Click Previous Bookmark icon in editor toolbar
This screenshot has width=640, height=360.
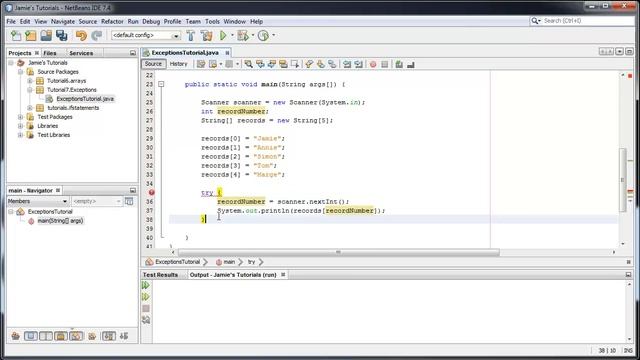click(x=309, y=64)
